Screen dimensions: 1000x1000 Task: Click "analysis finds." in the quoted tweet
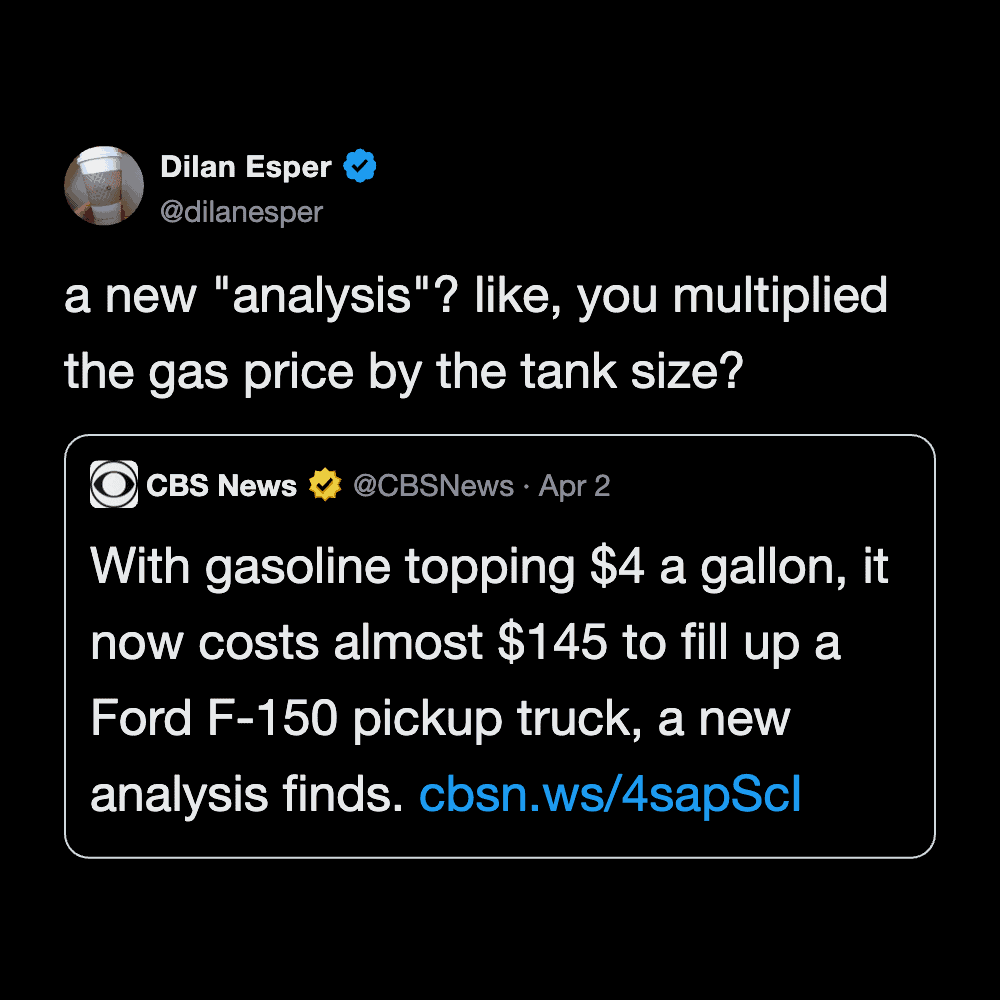pos(247,795)
